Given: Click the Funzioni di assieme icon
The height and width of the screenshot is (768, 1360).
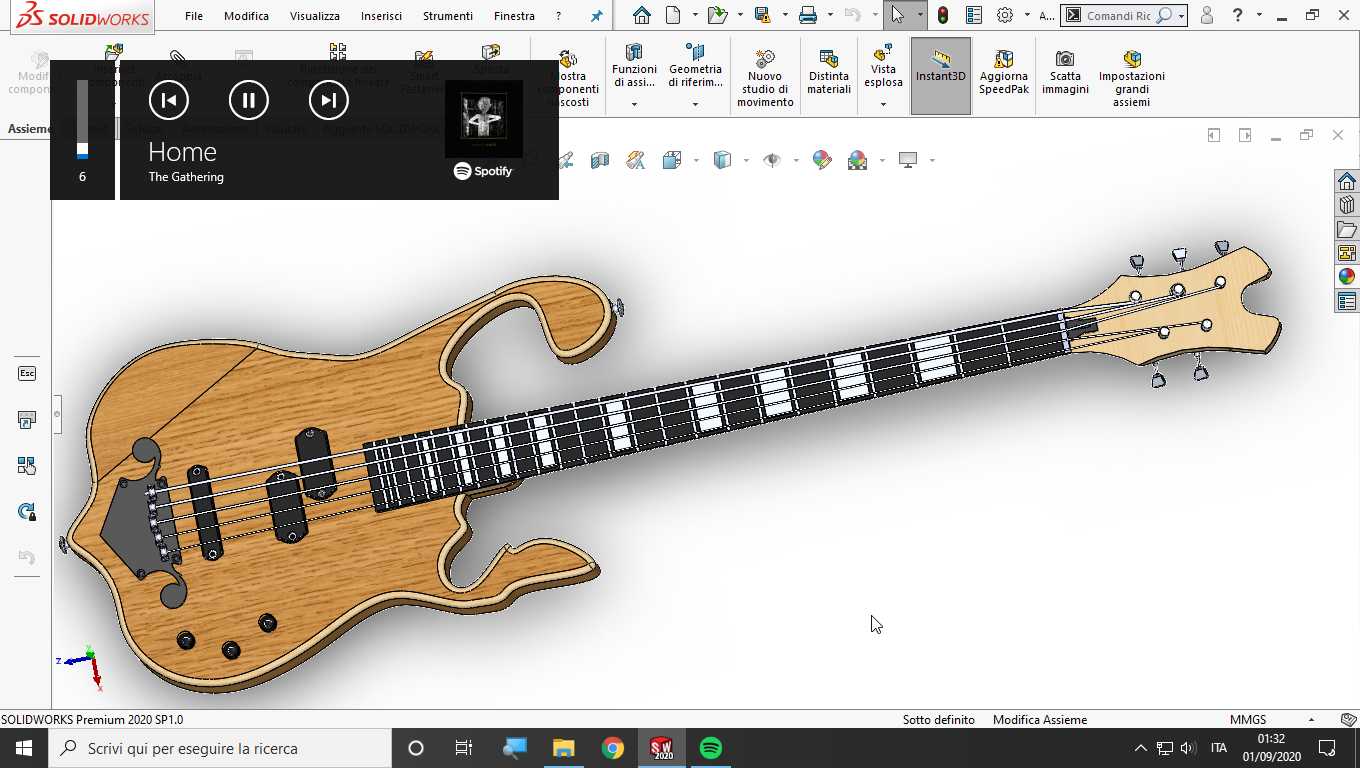Looking at the screenshot, I should 634,52.
